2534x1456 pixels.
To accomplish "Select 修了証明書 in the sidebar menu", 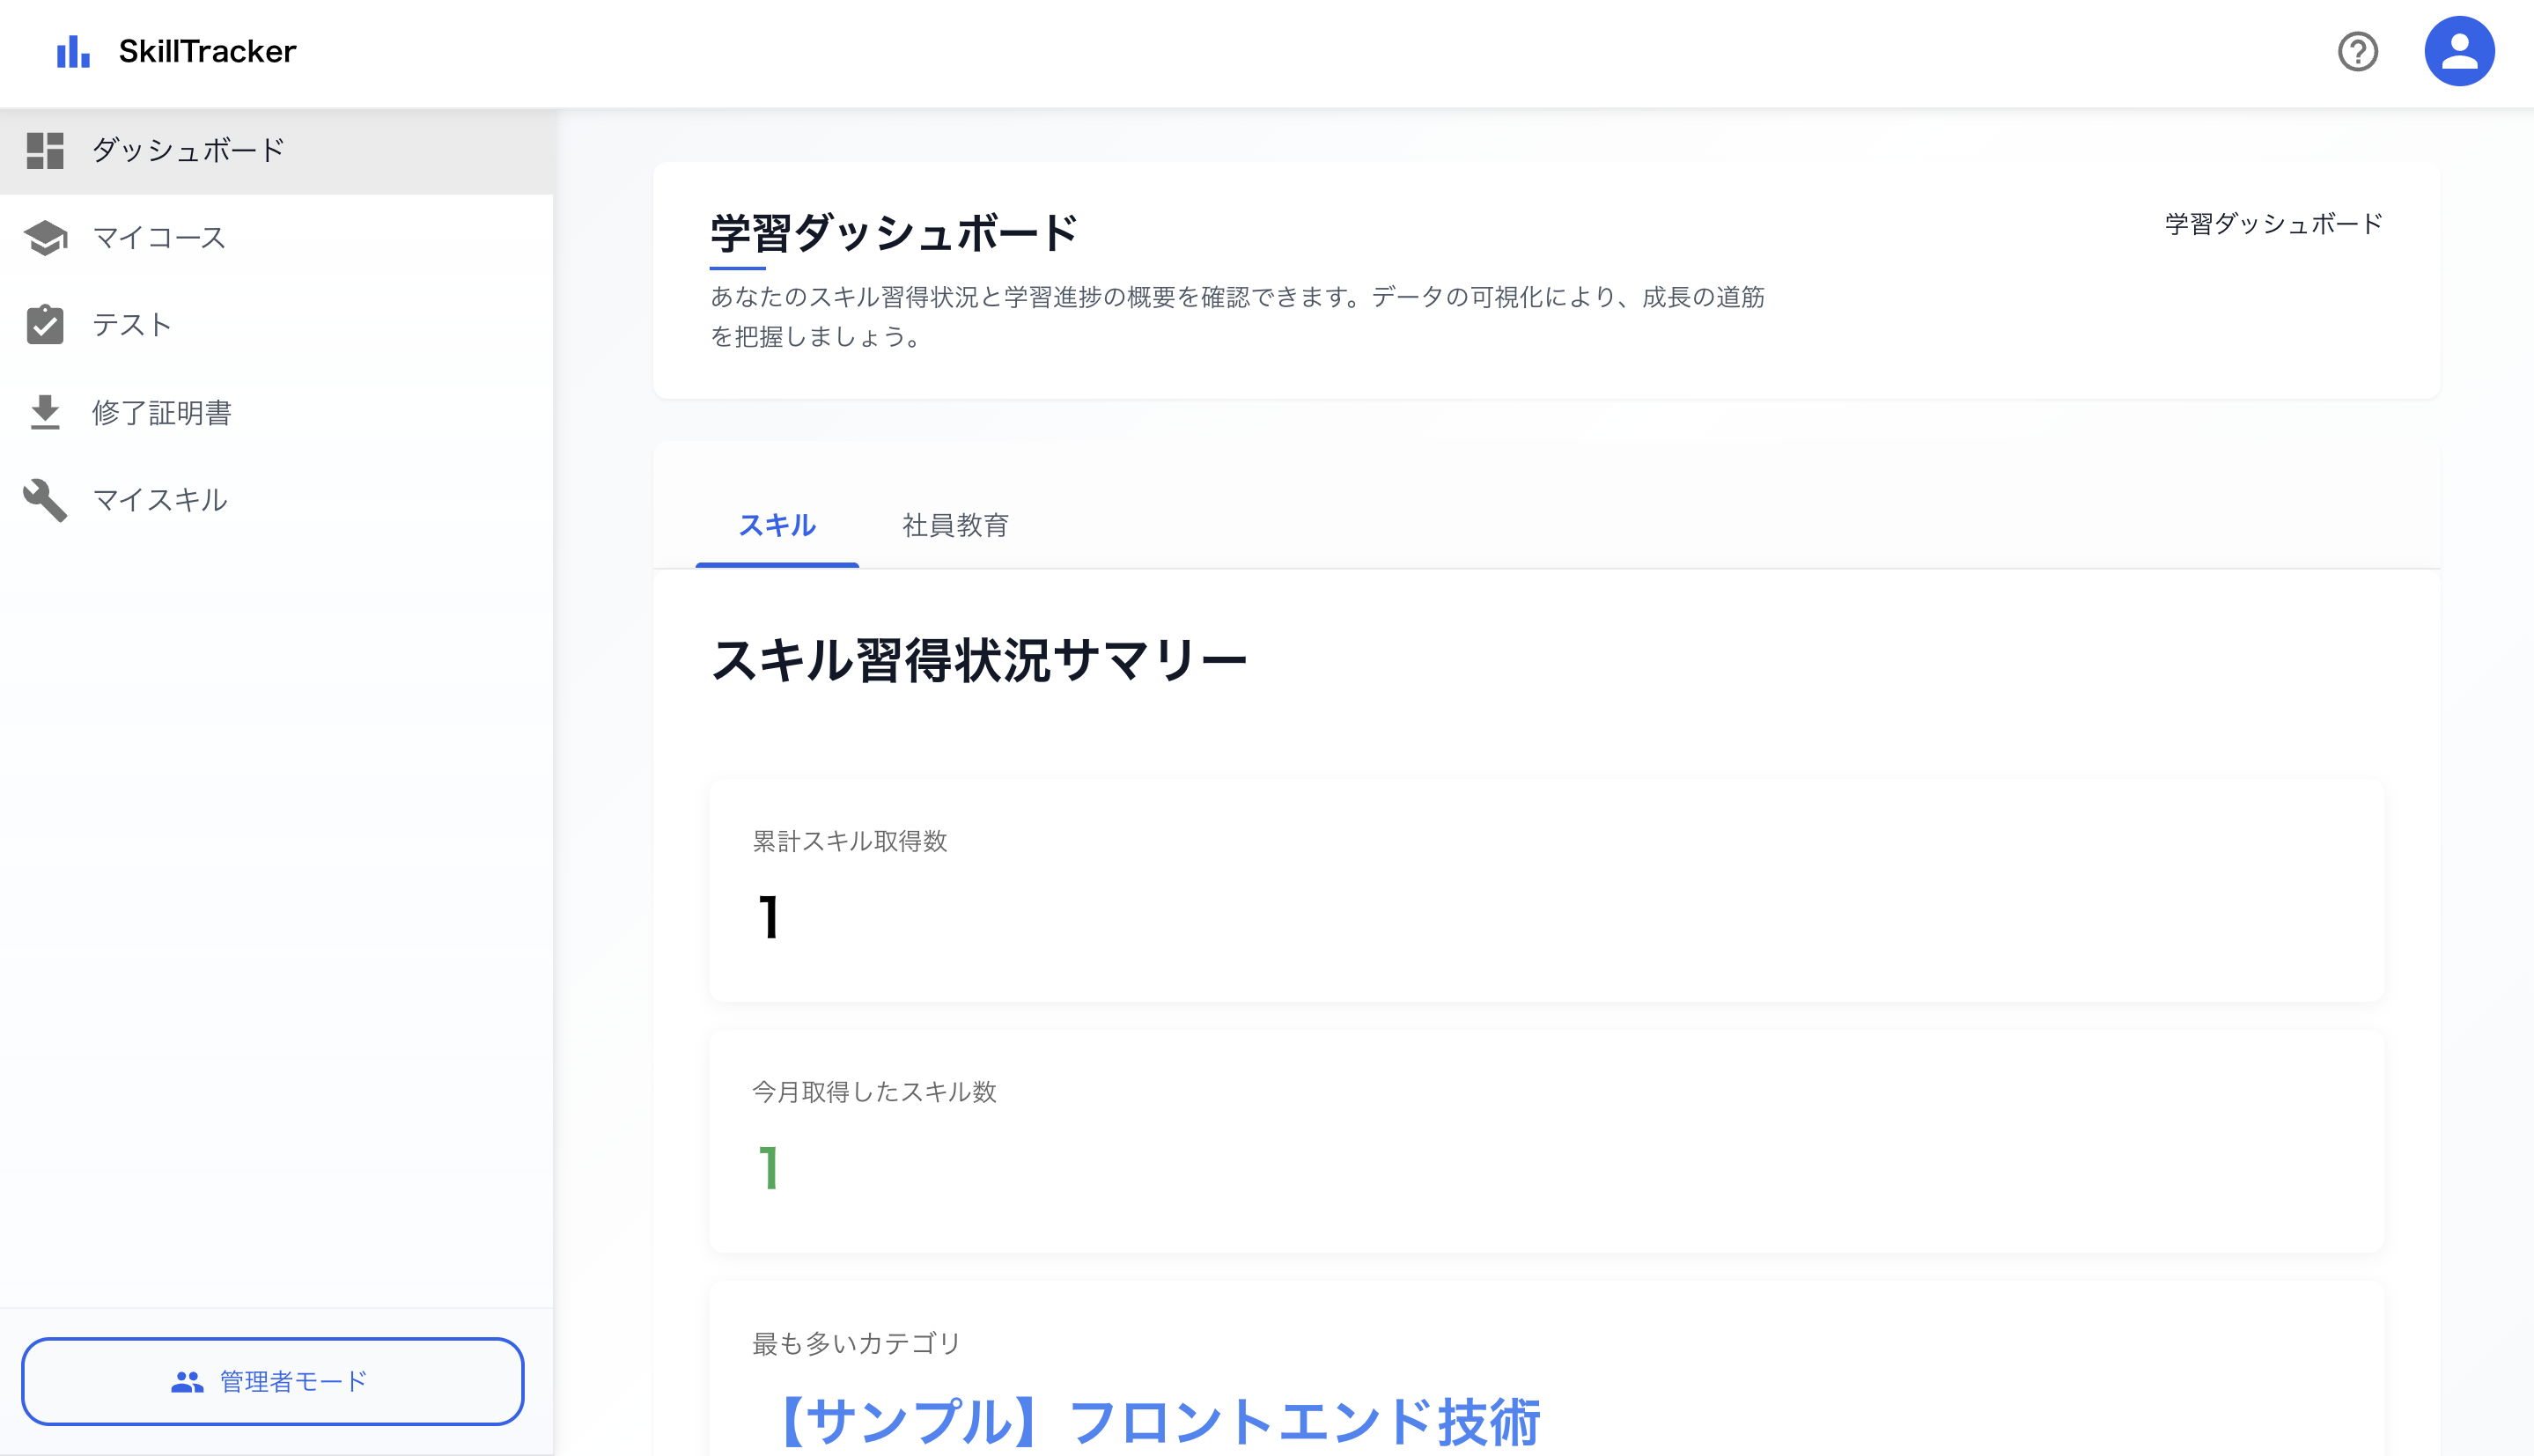I will tap(163, 412).
